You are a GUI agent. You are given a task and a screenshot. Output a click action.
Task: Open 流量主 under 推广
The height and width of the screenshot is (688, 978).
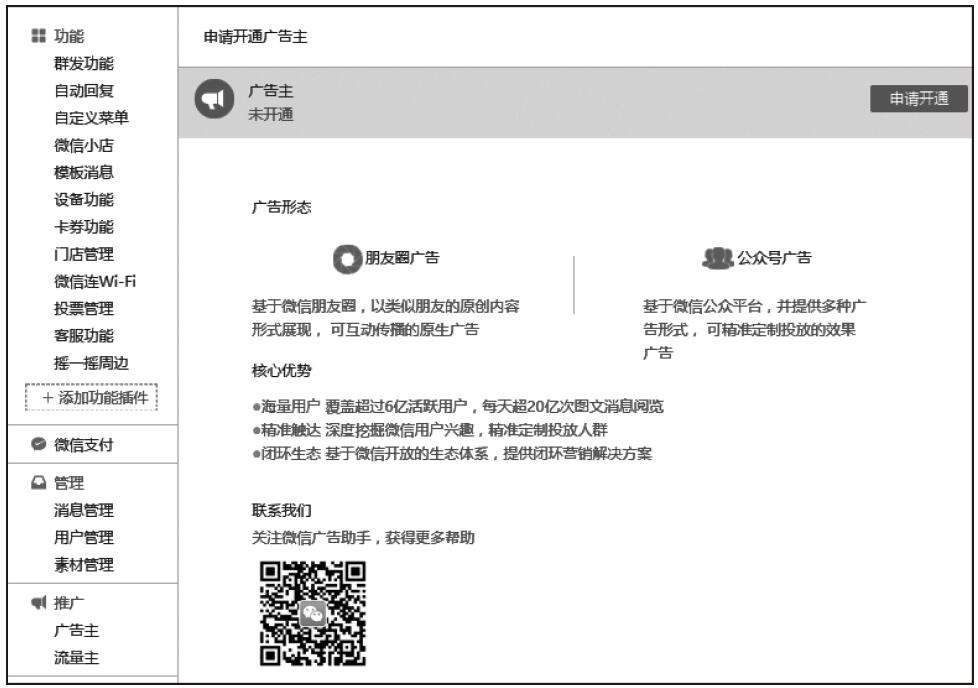pyautogui.click(x=76, y=657)
